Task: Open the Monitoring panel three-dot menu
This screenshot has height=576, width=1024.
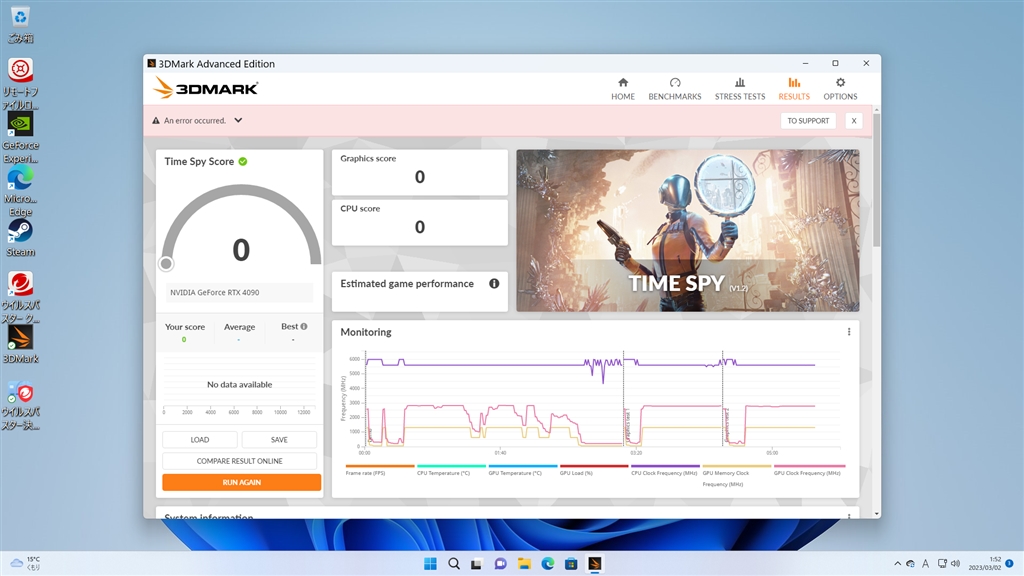Action: click(x=849, y=332)
